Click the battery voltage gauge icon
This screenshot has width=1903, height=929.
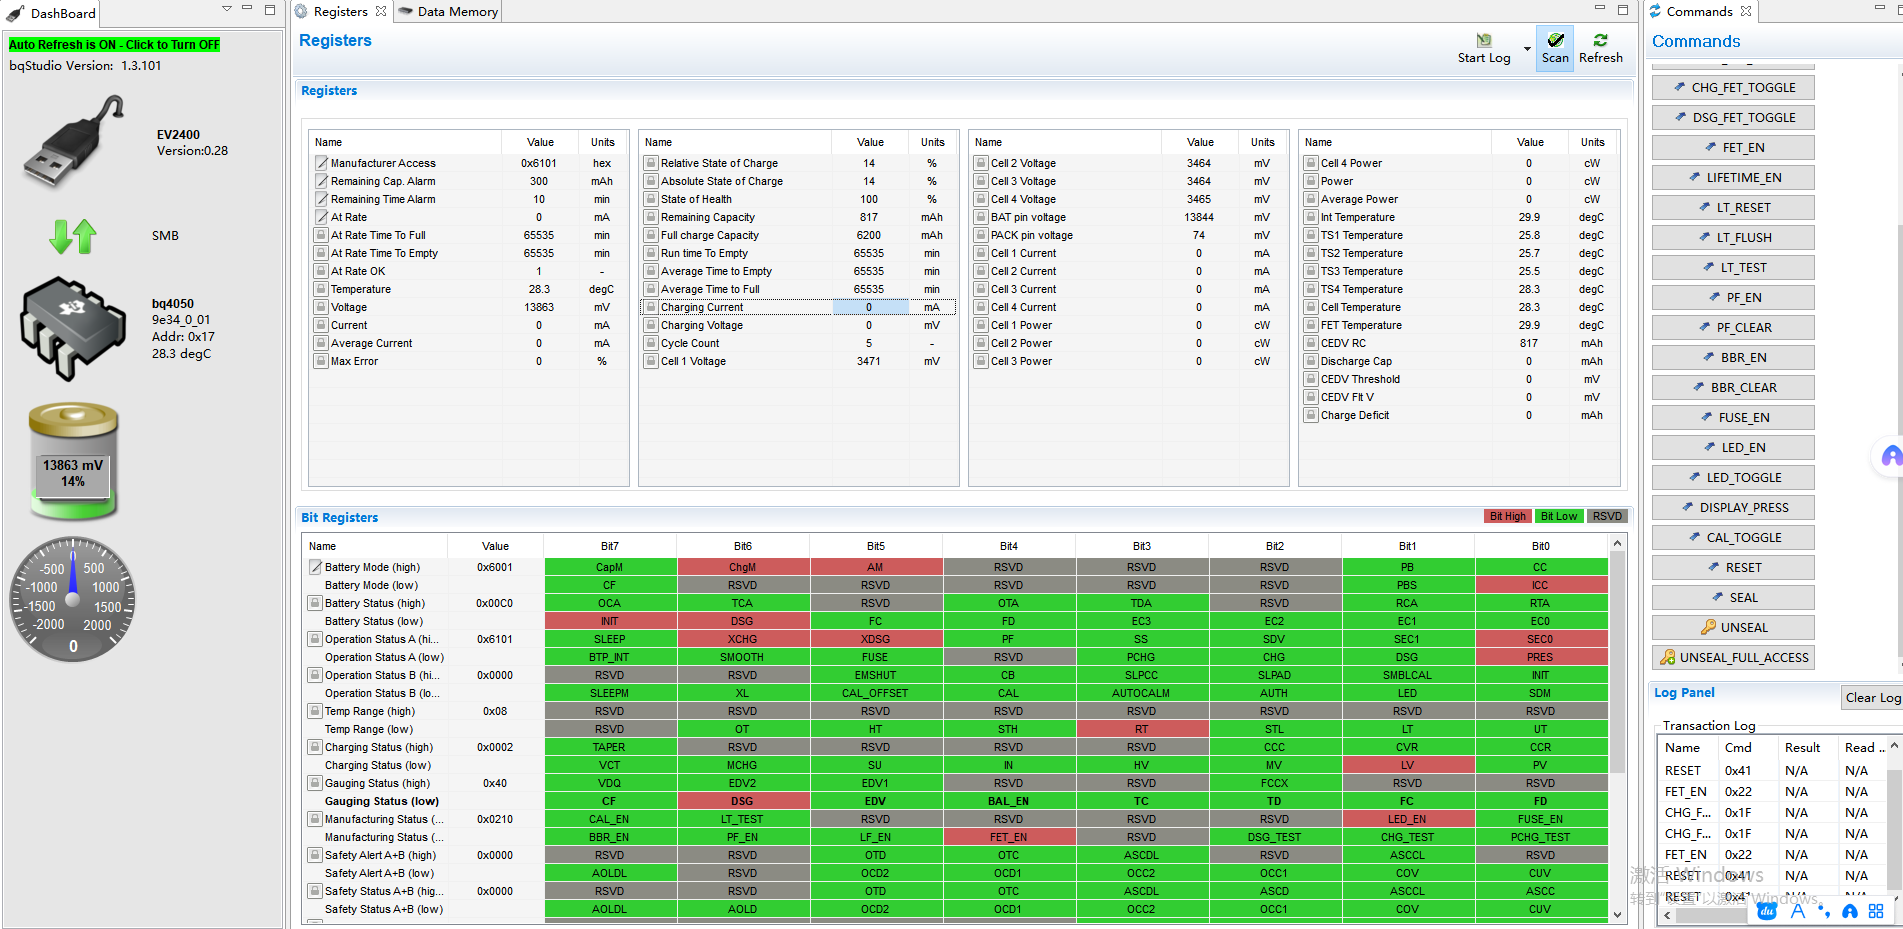73,461
